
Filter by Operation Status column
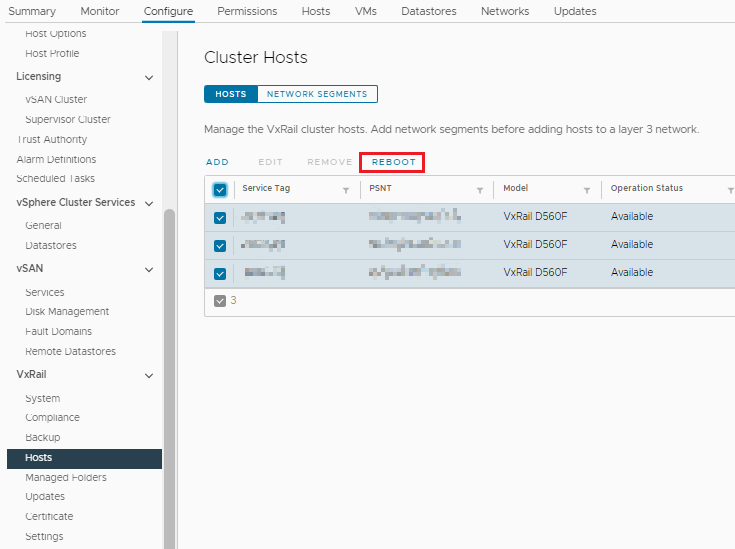click(x=730, y=190)
